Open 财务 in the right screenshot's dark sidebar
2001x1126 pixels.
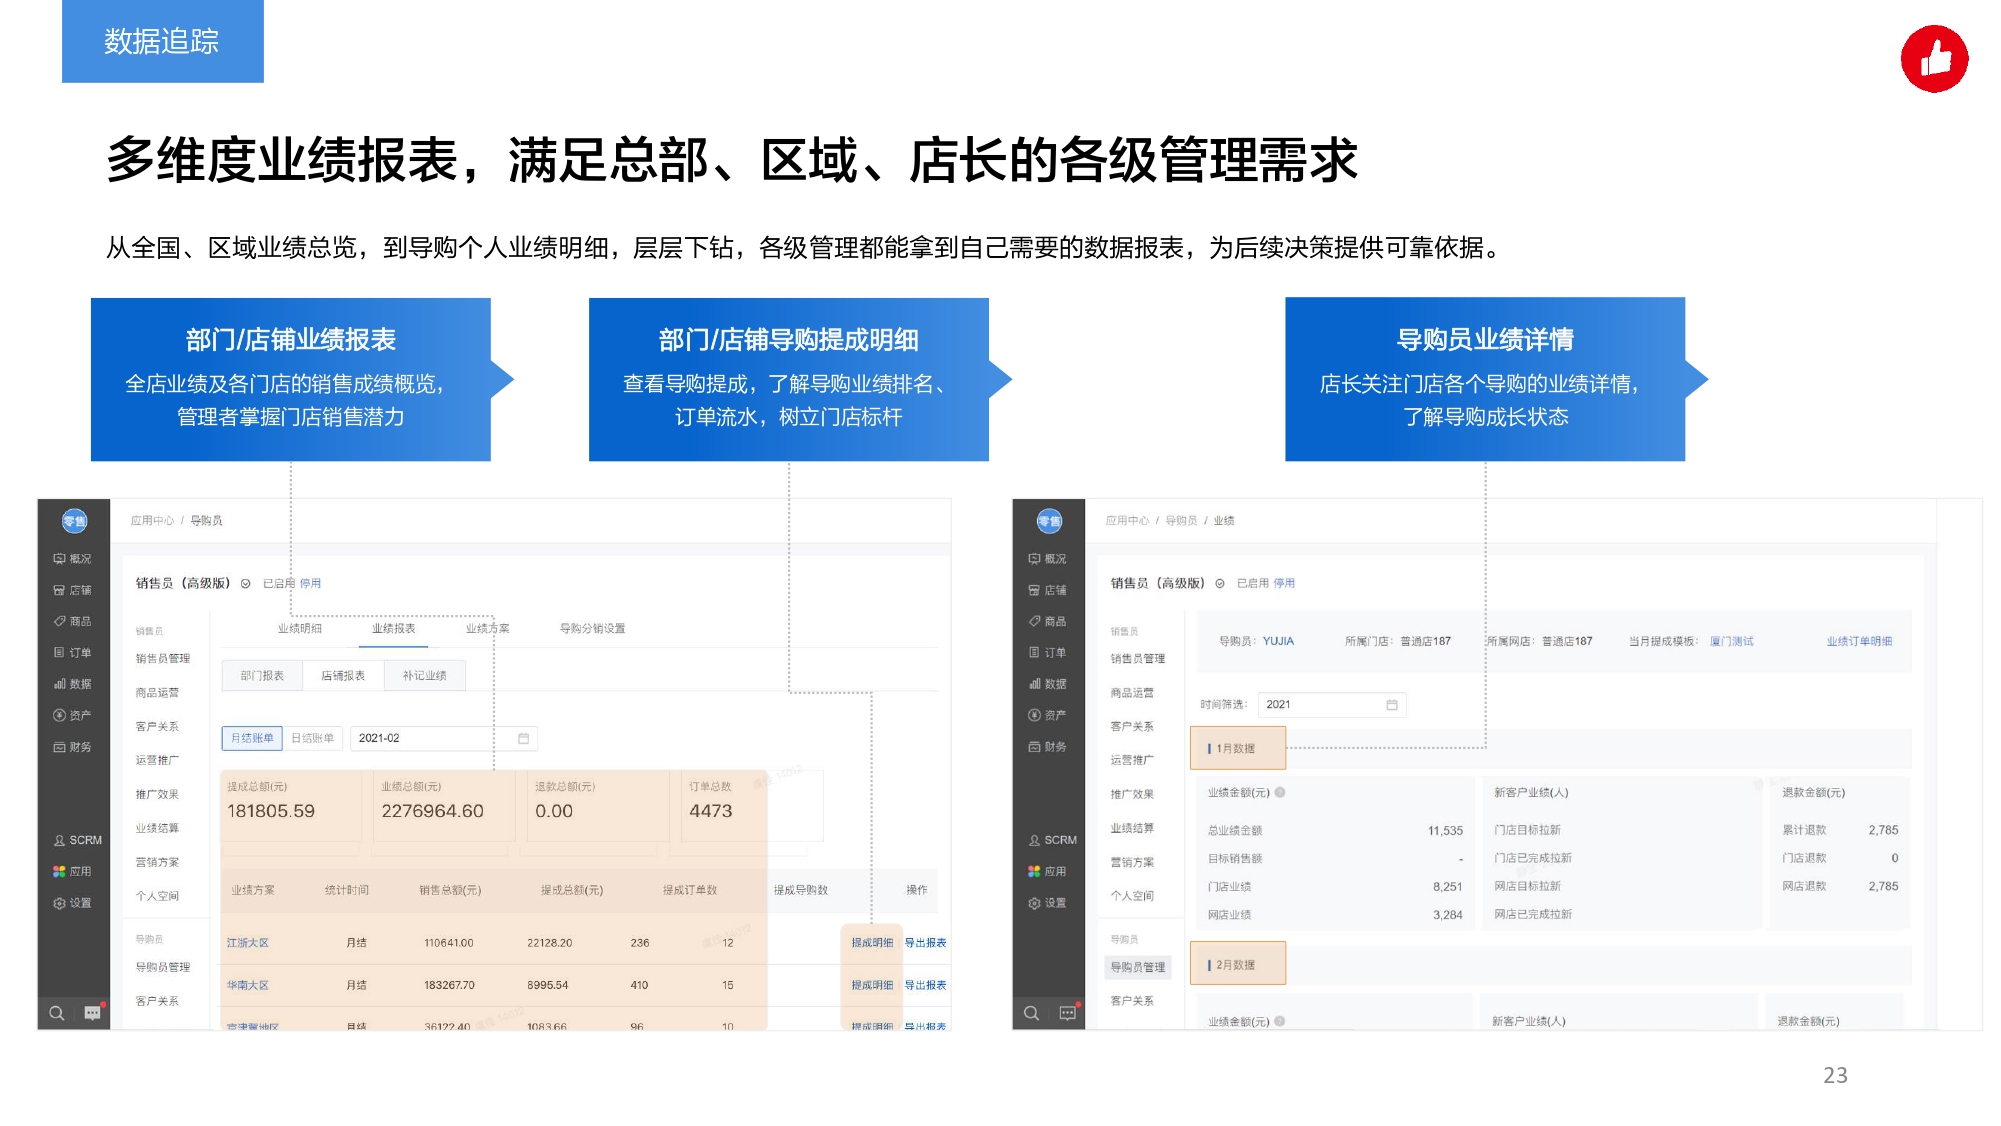coord(1047,747)
